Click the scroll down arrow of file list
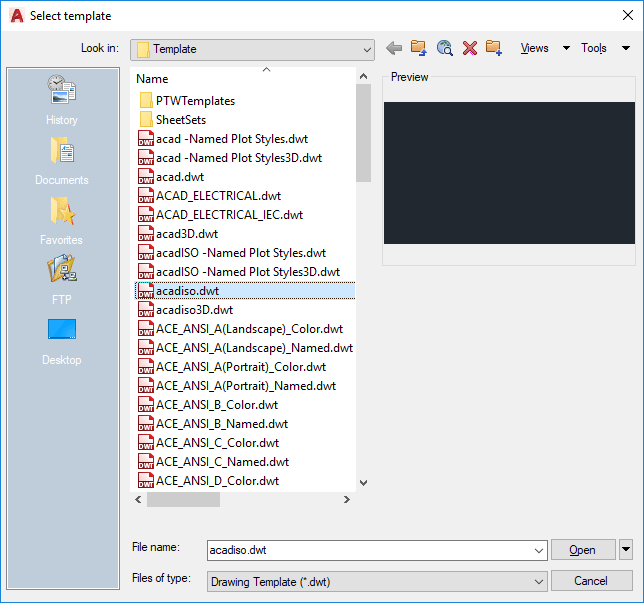This screenshot has height=603, width=644. pos(363,483)
